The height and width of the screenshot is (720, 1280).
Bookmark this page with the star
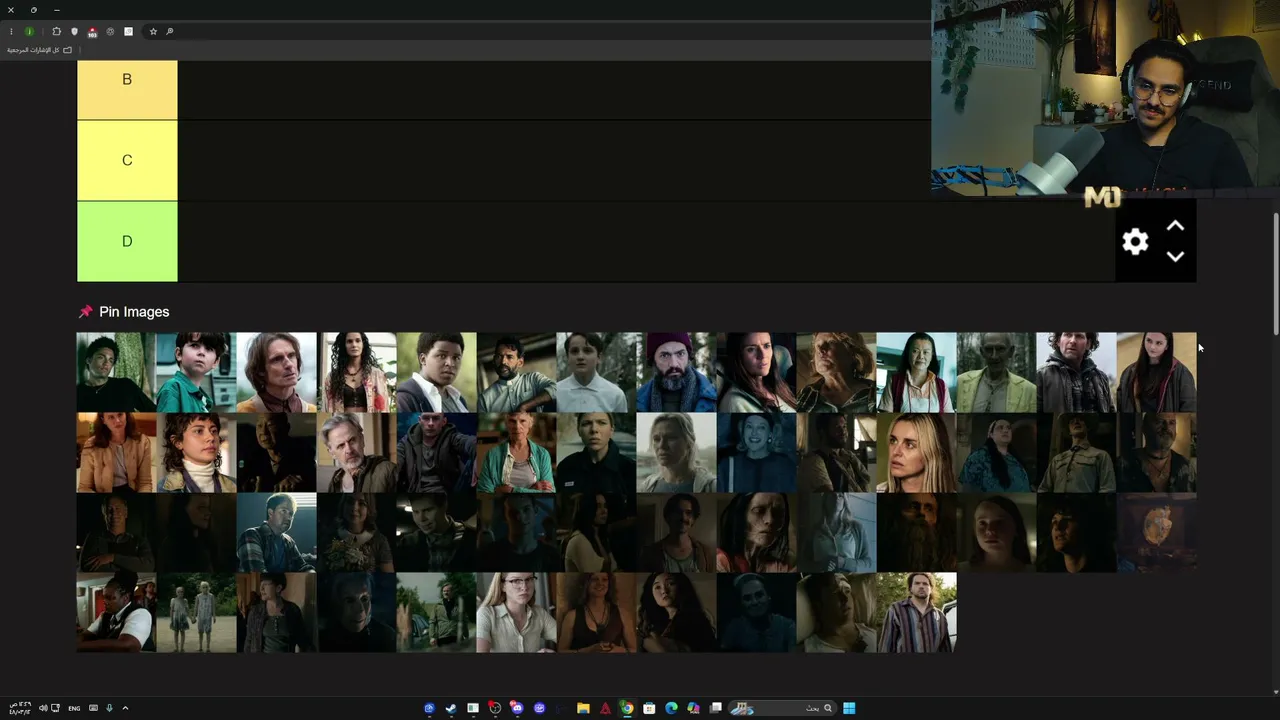pos(153,32)
